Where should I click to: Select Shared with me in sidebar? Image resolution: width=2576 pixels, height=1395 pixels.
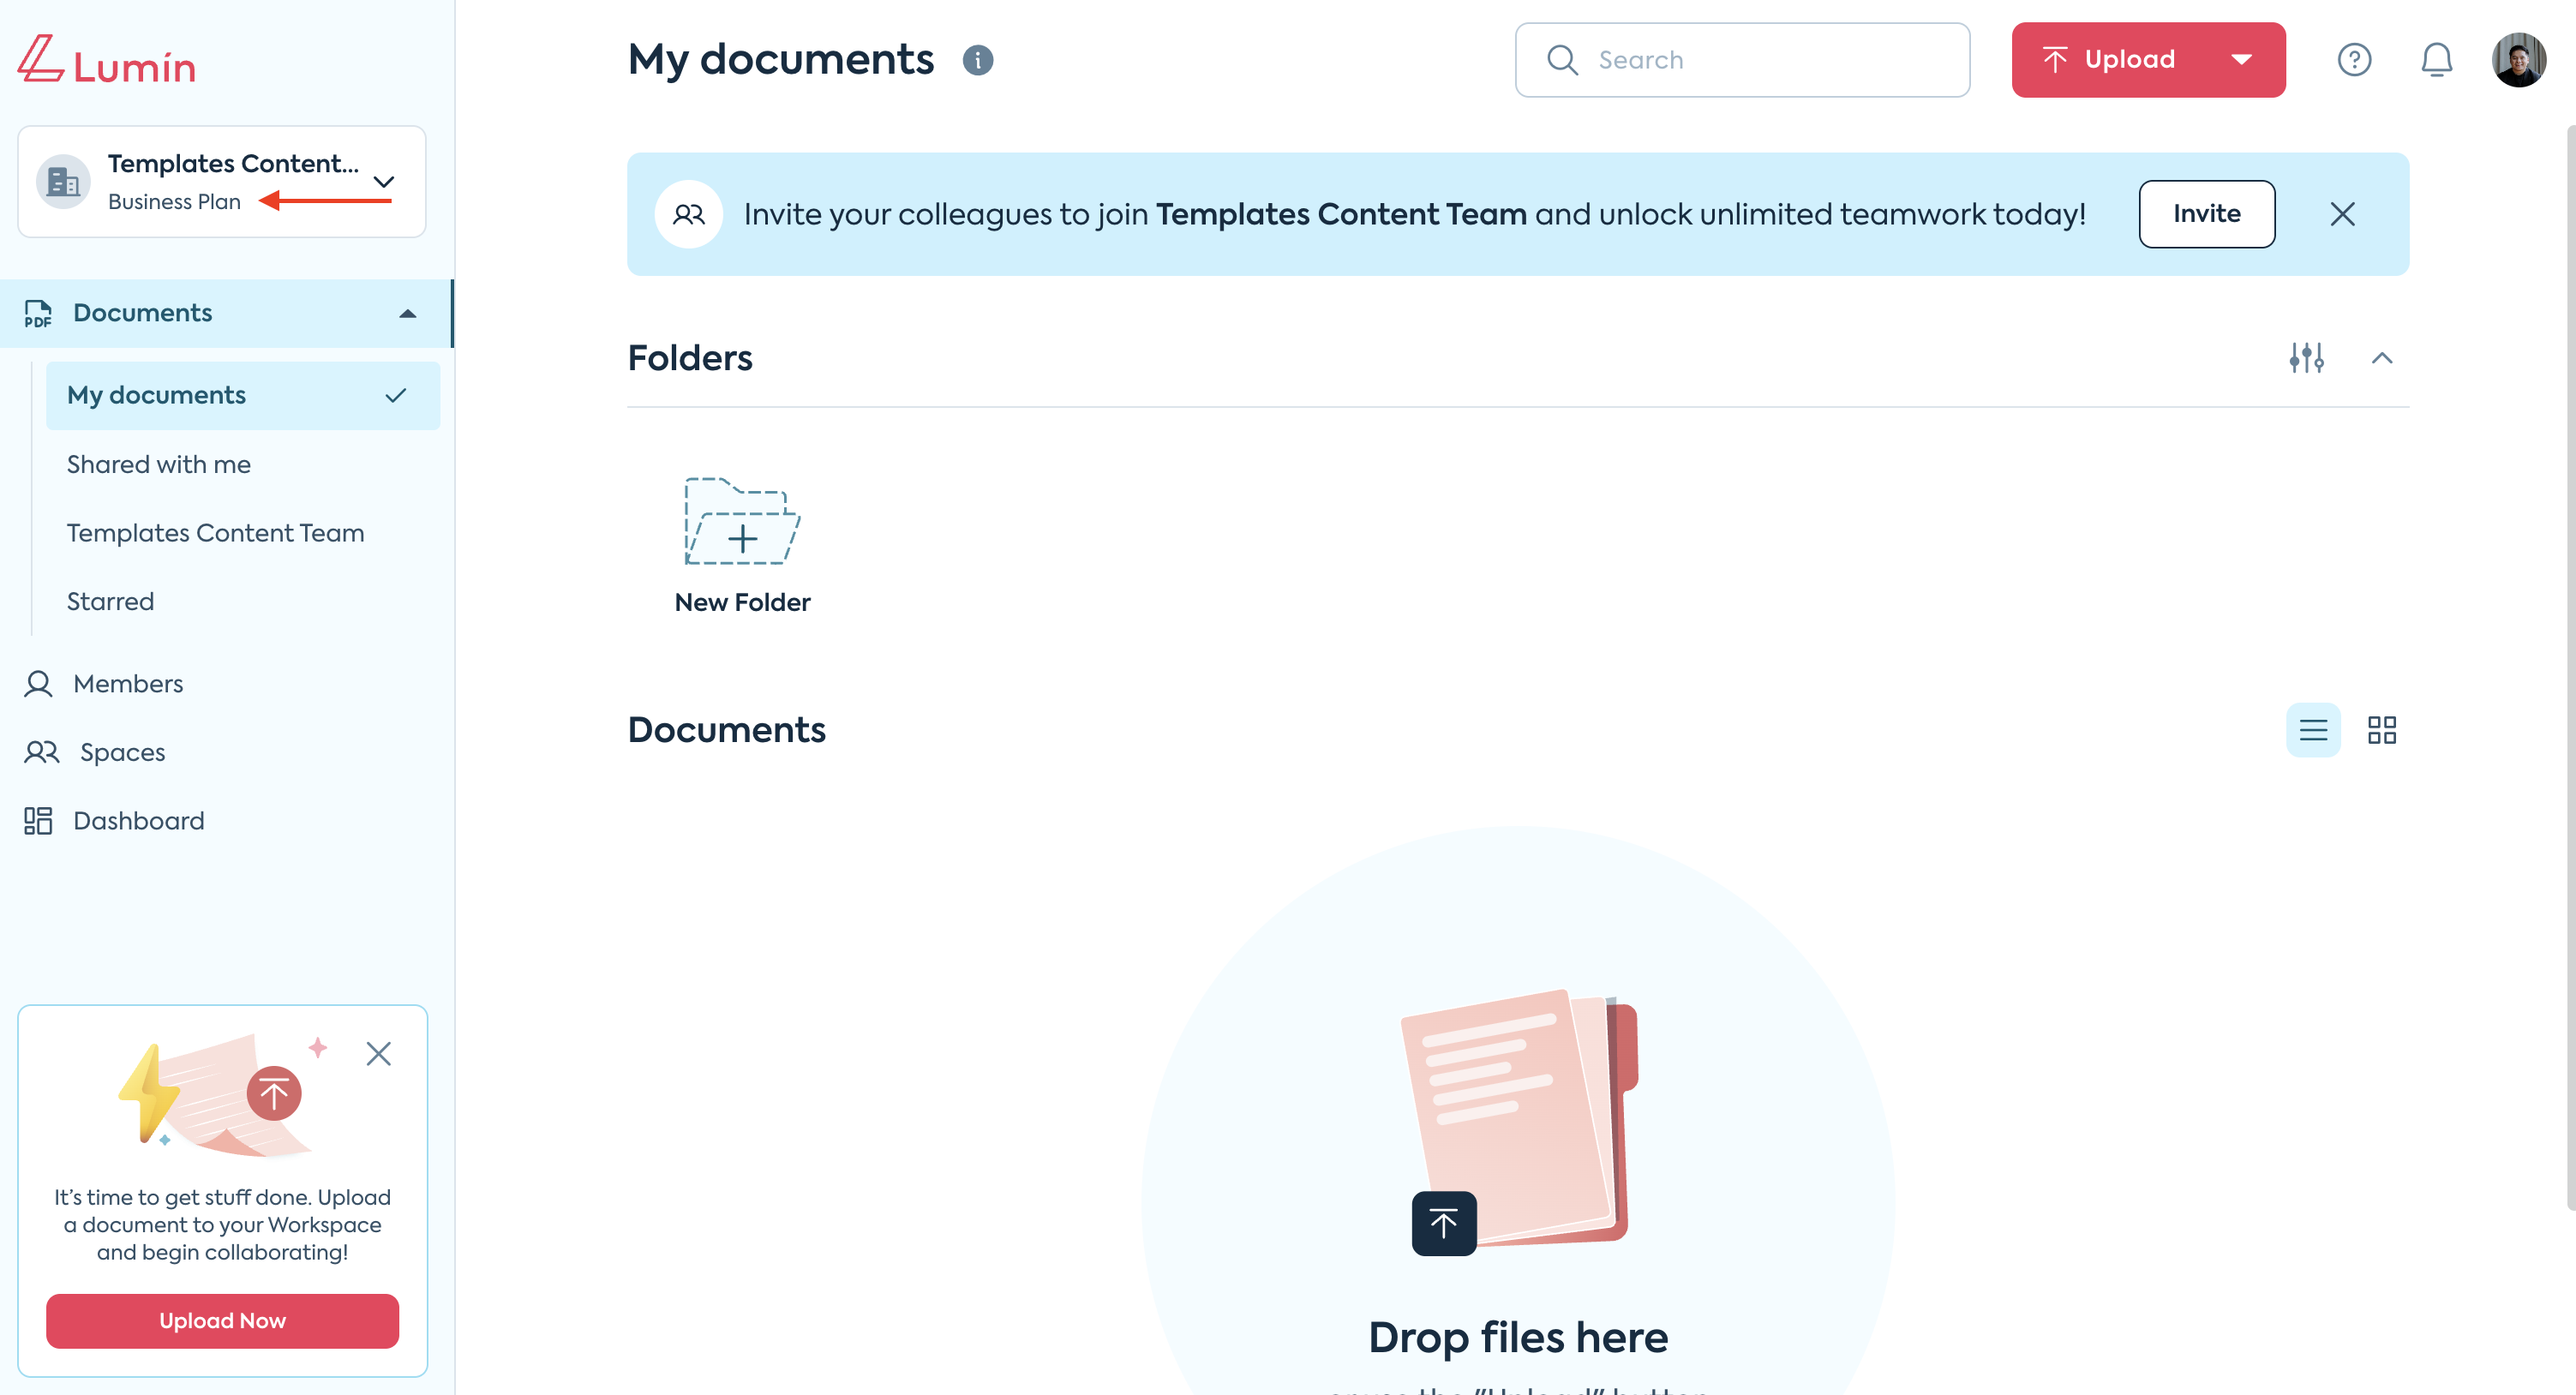click(158, 463)
